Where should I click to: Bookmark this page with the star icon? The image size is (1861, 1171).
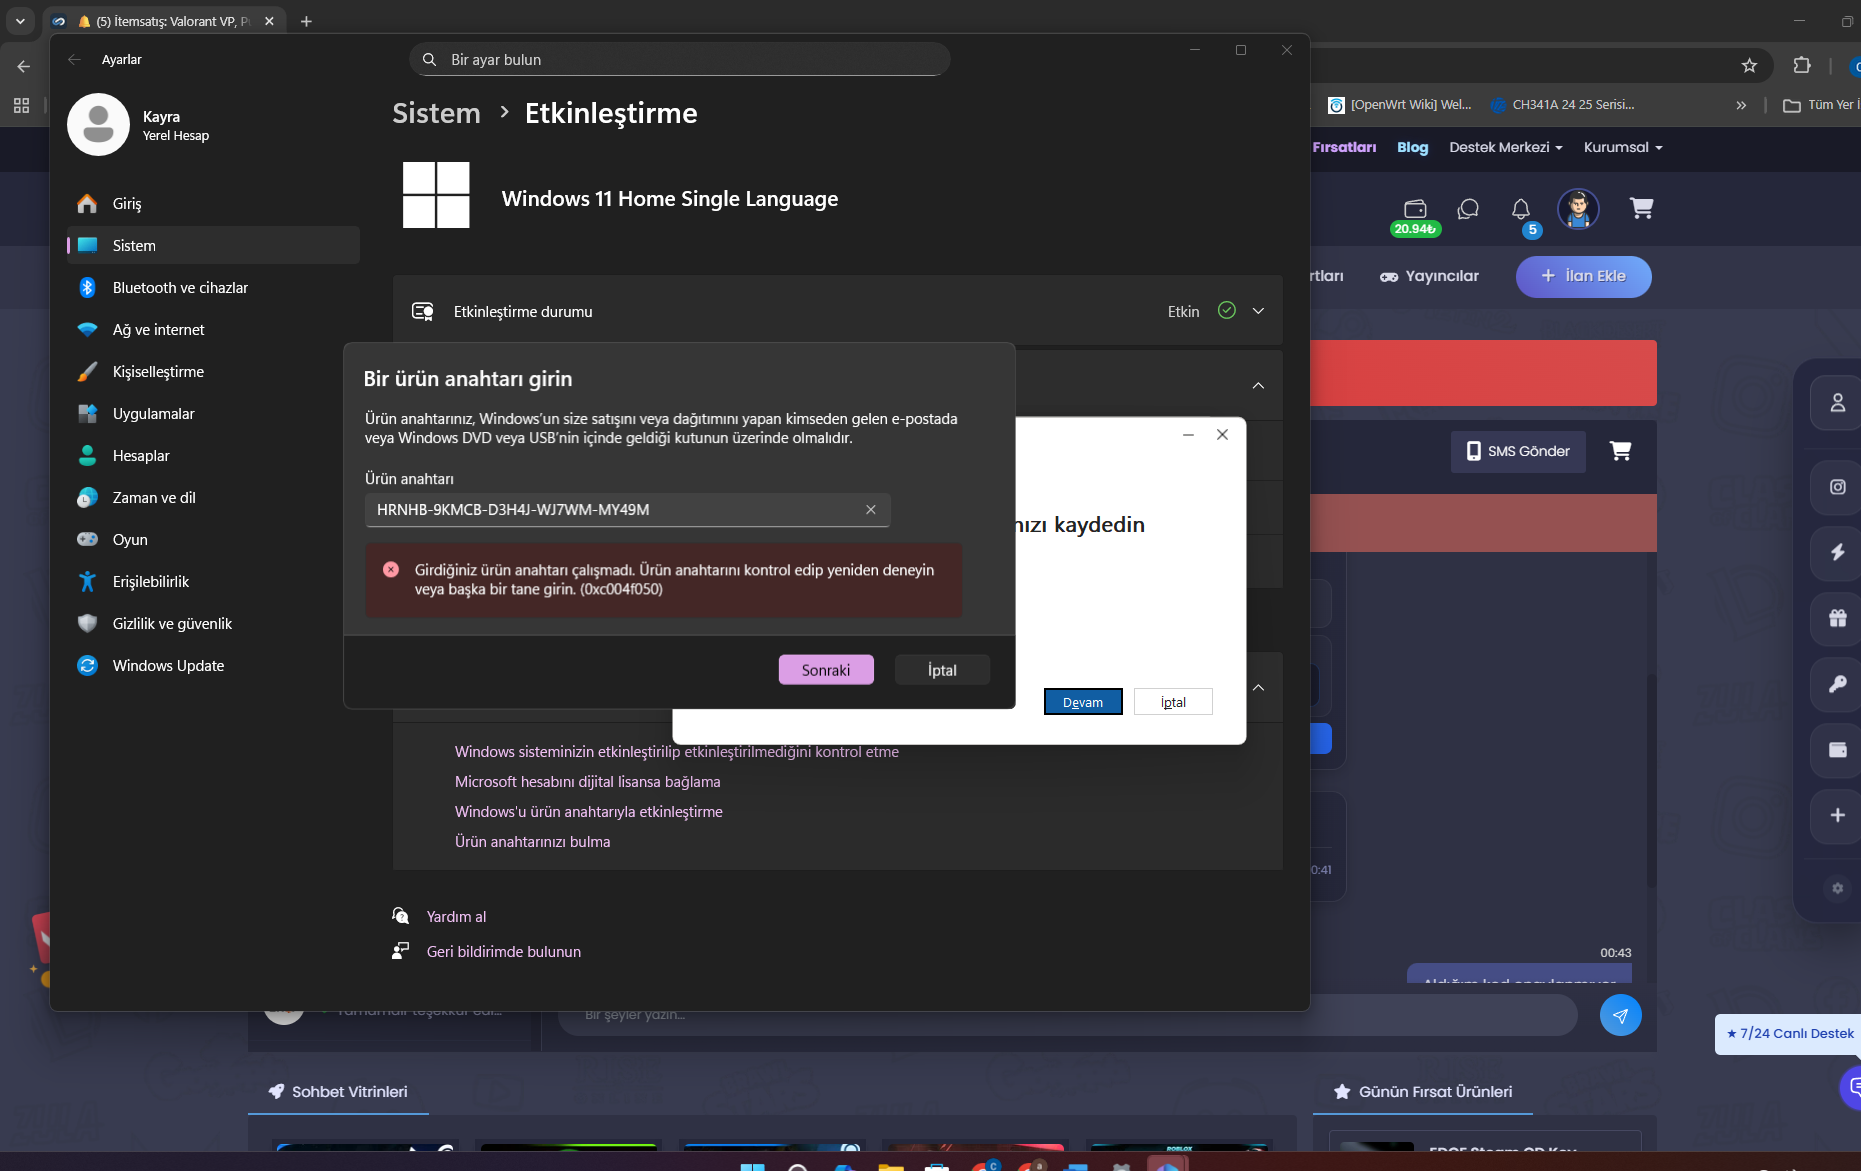coord(1749,65)
